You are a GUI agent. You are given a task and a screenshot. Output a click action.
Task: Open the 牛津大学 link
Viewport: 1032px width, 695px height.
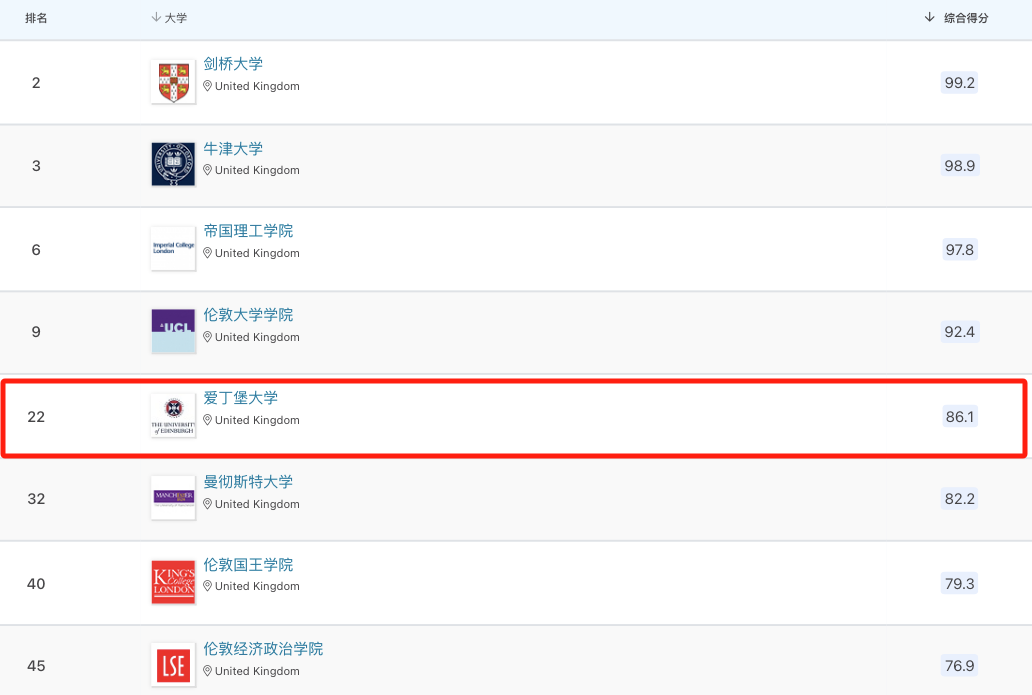pos(233,149)
